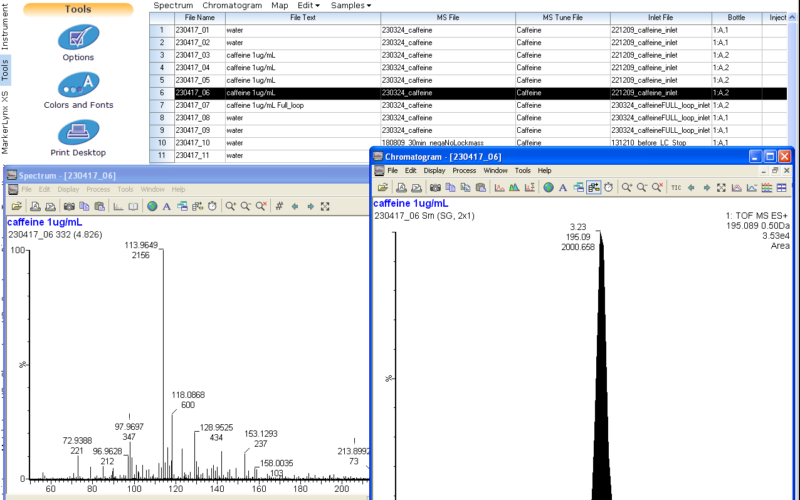
Task: Click the TIC button in Chromatogram toolbar
Action: coord(676,187)
